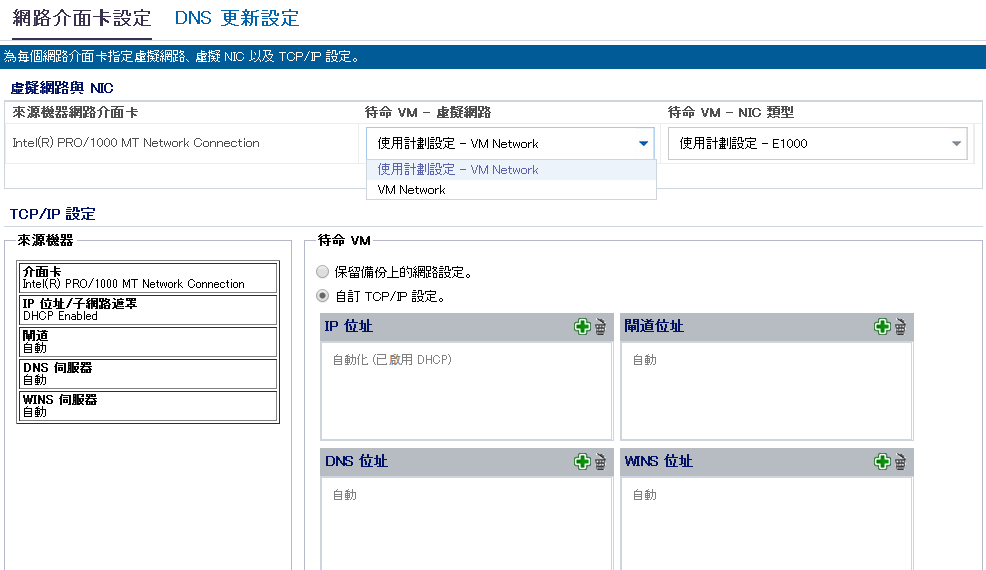986x570 pixels.
Task: Choose the VM Network option
Action: tap(412, 190)
